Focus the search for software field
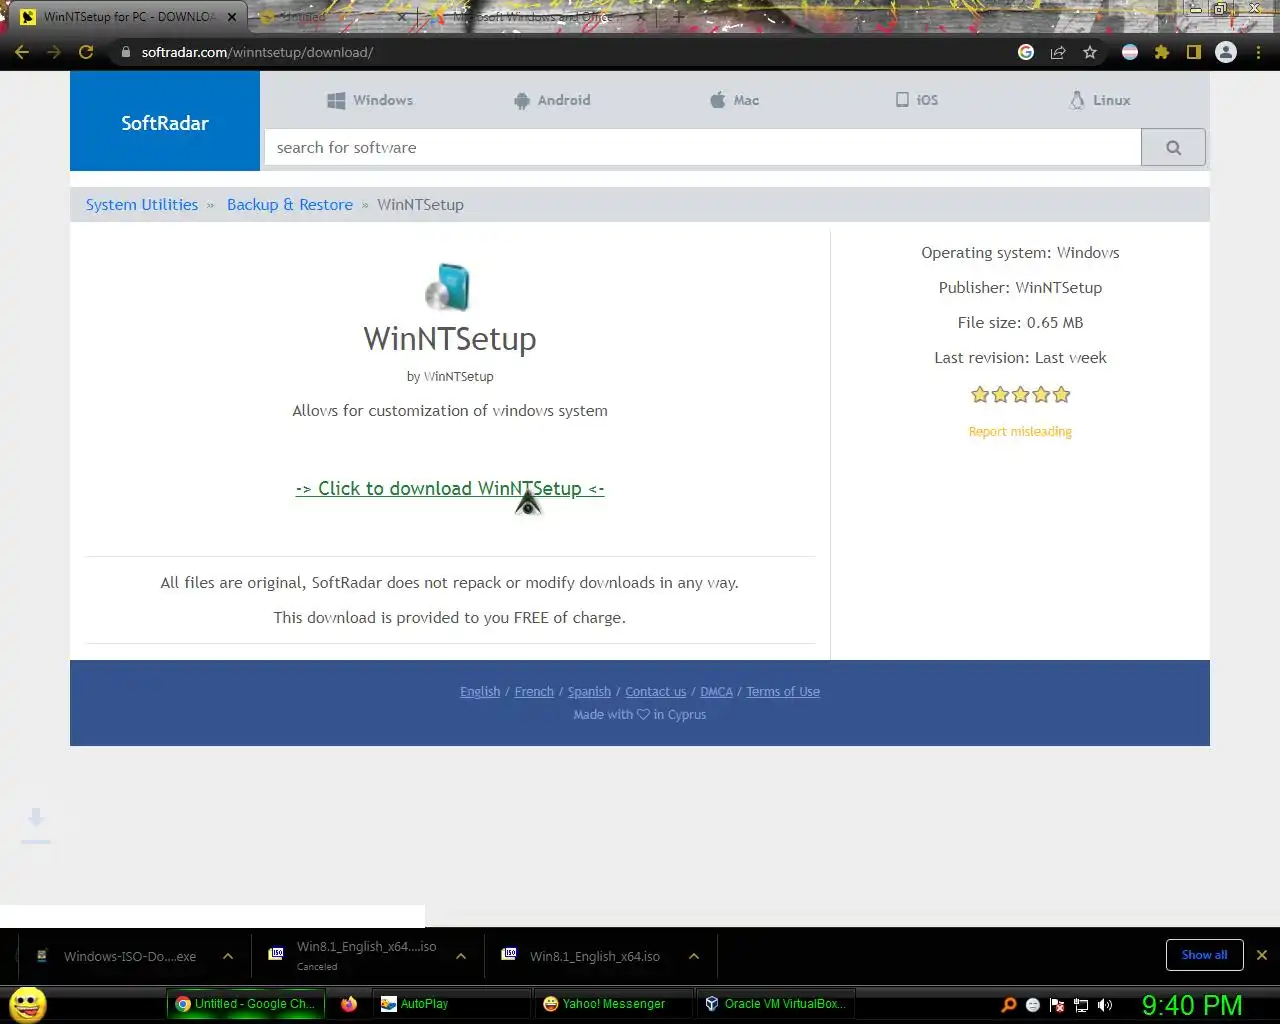1280x1024 pixels. (702, 147)
